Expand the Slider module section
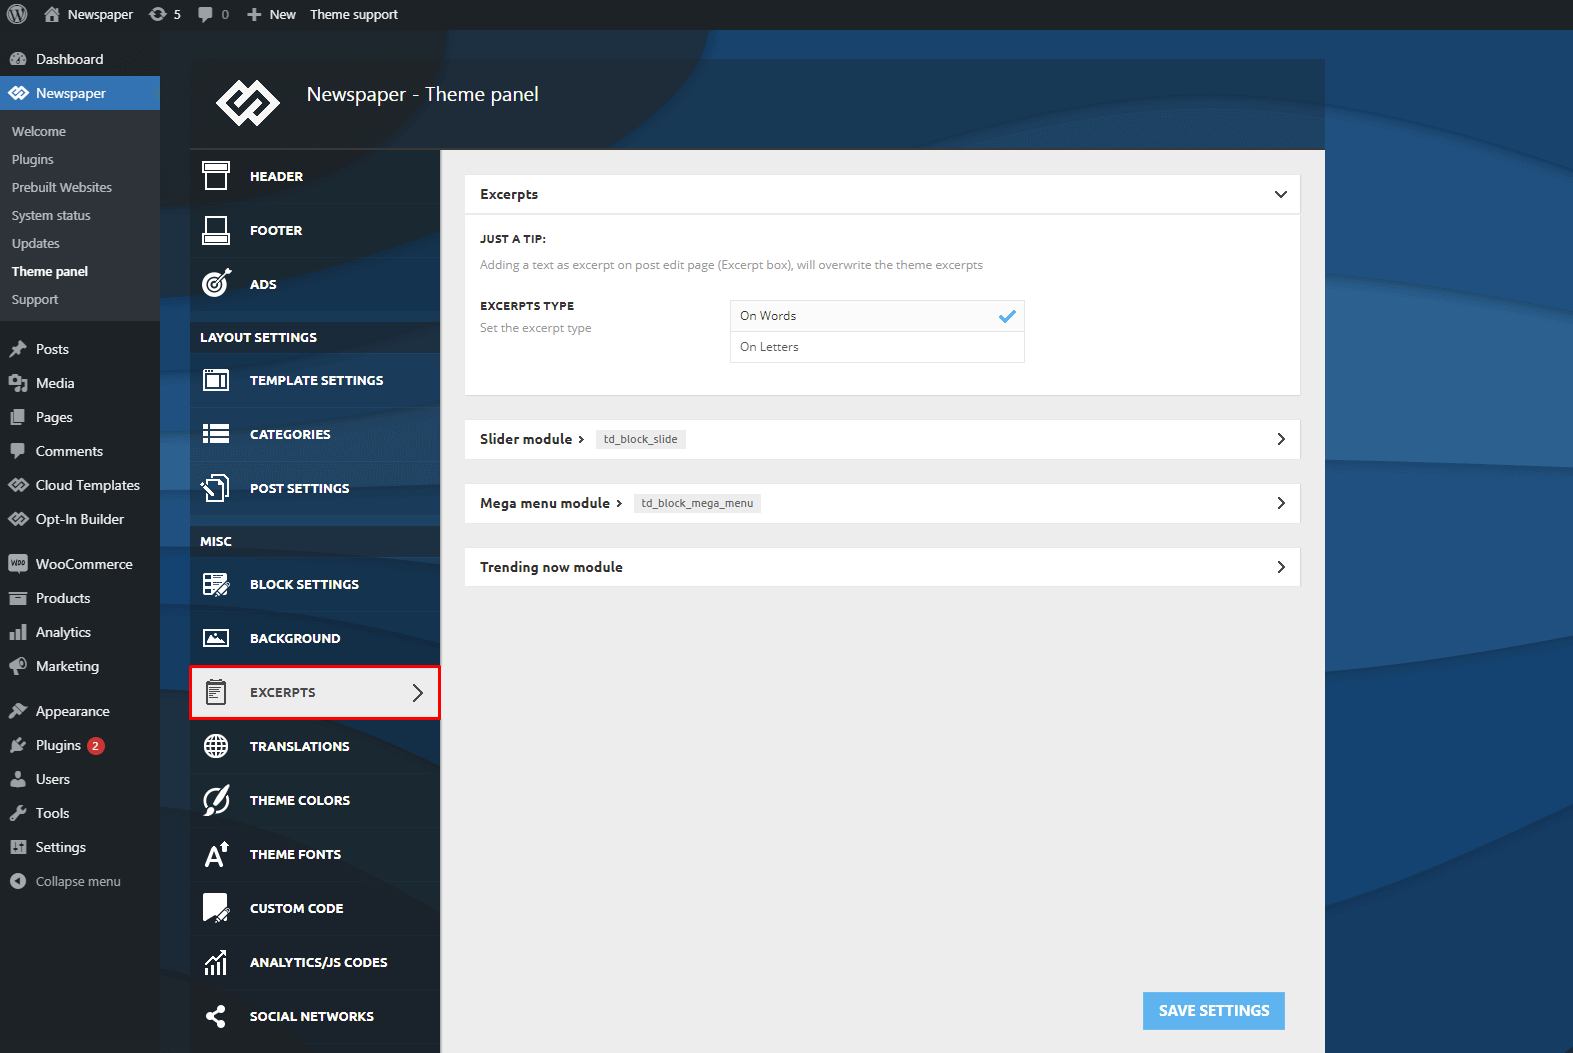Viewport: 1573px width, 1053px height. click(882, 439)
